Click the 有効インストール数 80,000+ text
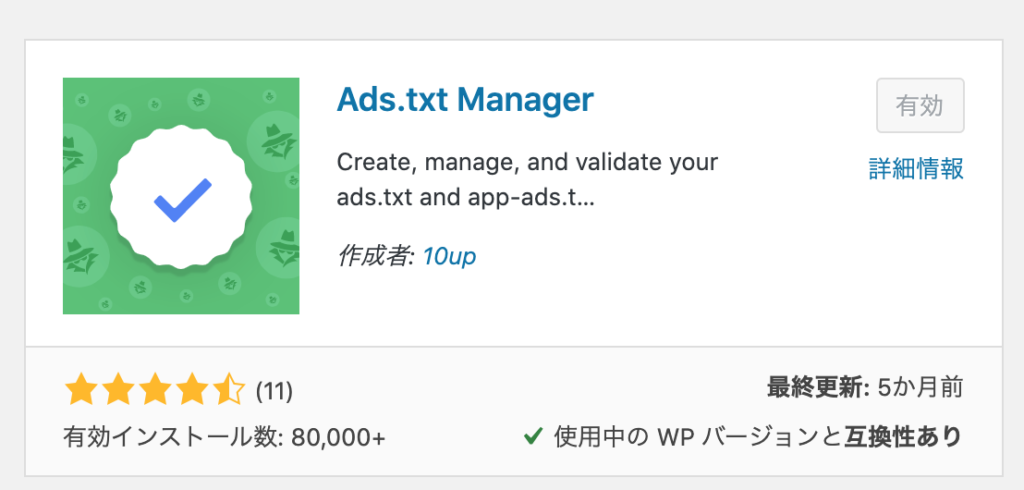 (x=224, y=437)
